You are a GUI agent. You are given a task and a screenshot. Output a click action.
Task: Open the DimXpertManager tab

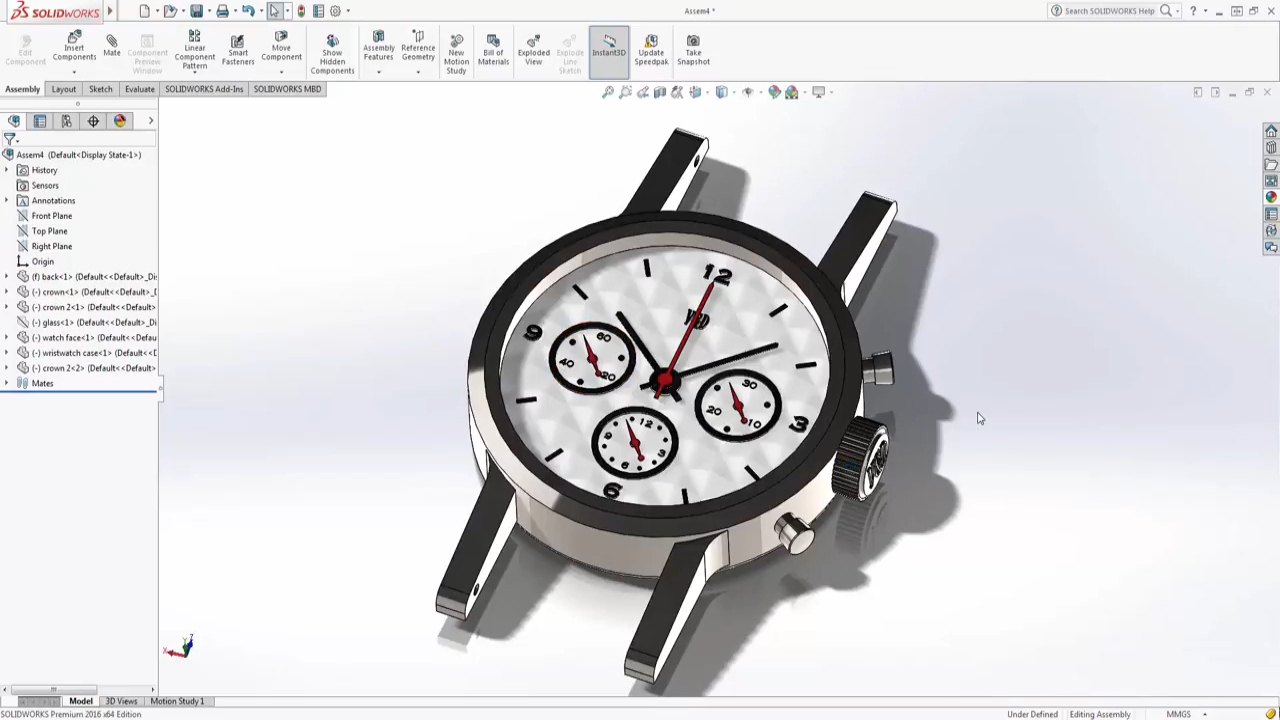pyautogui.click(x=93, y=121)
